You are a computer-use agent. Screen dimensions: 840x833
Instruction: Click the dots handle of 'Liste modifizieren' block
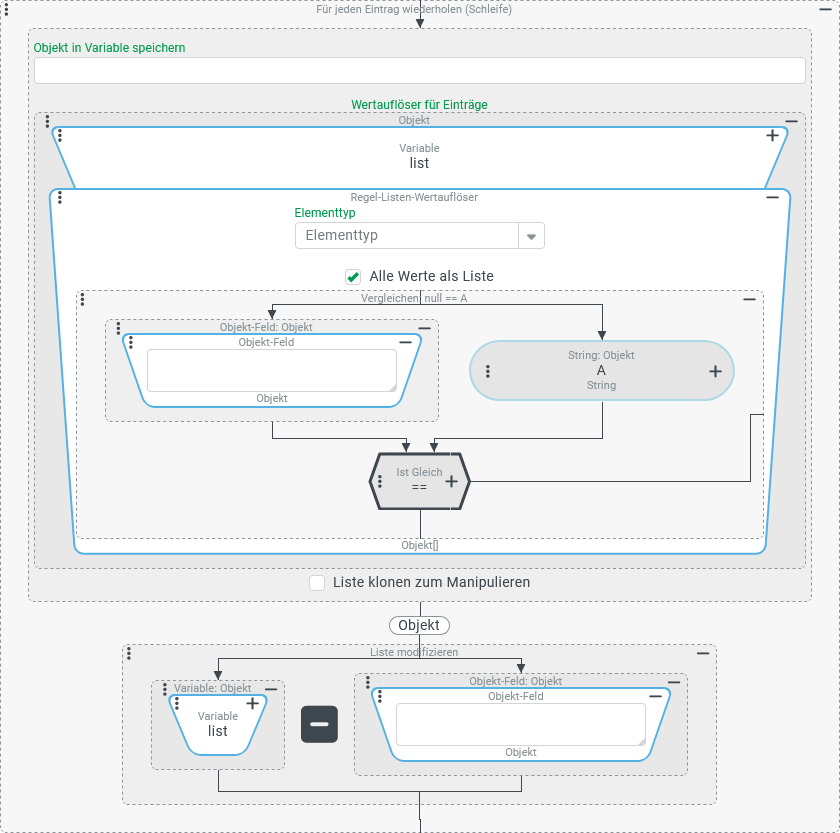point(131,653)
